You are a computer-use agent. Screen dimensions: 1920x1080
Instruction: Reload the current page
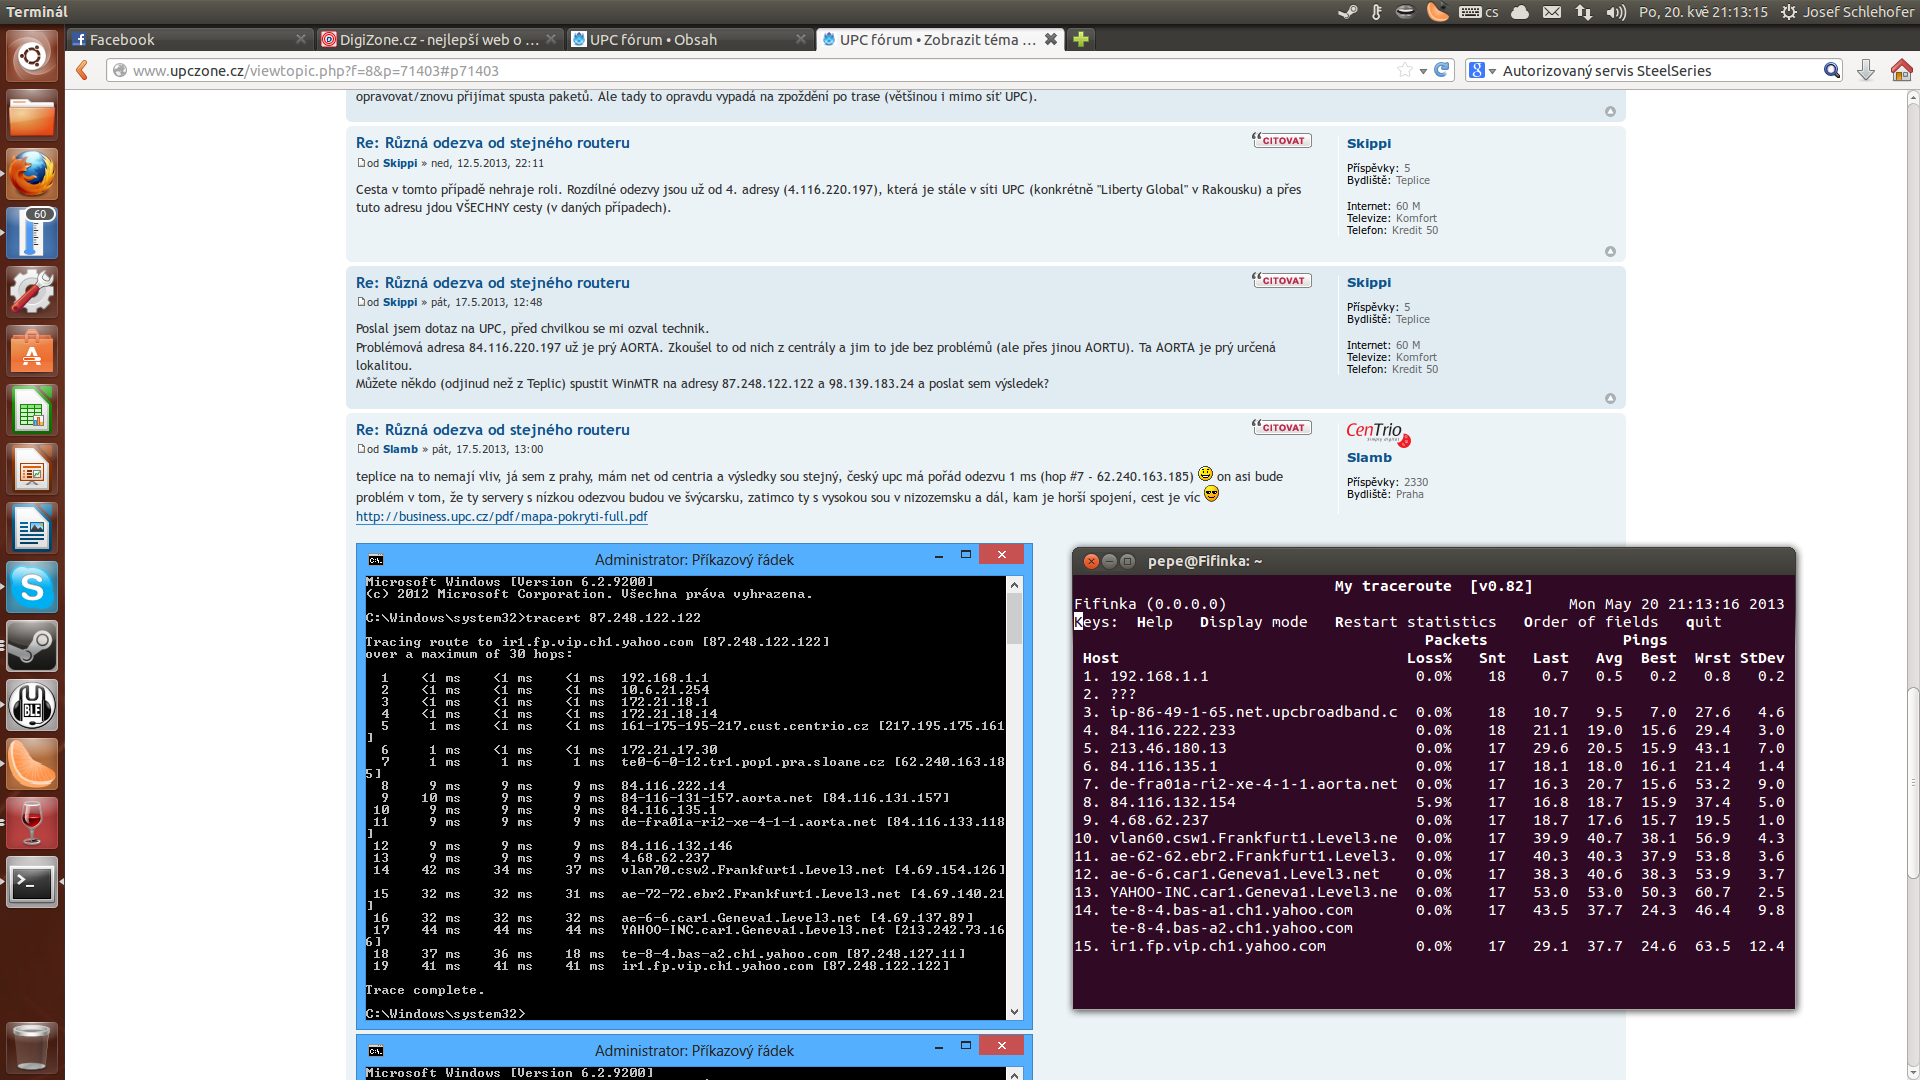point(1441,70)
